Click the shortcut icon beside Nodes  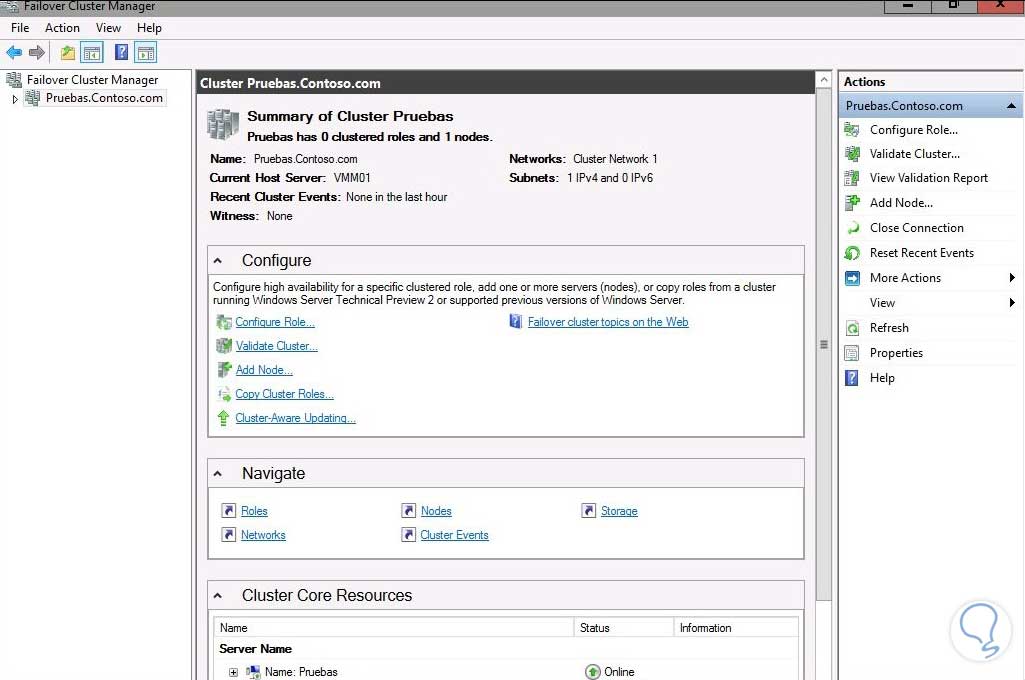pyautogui.click(x=409, y=511)
